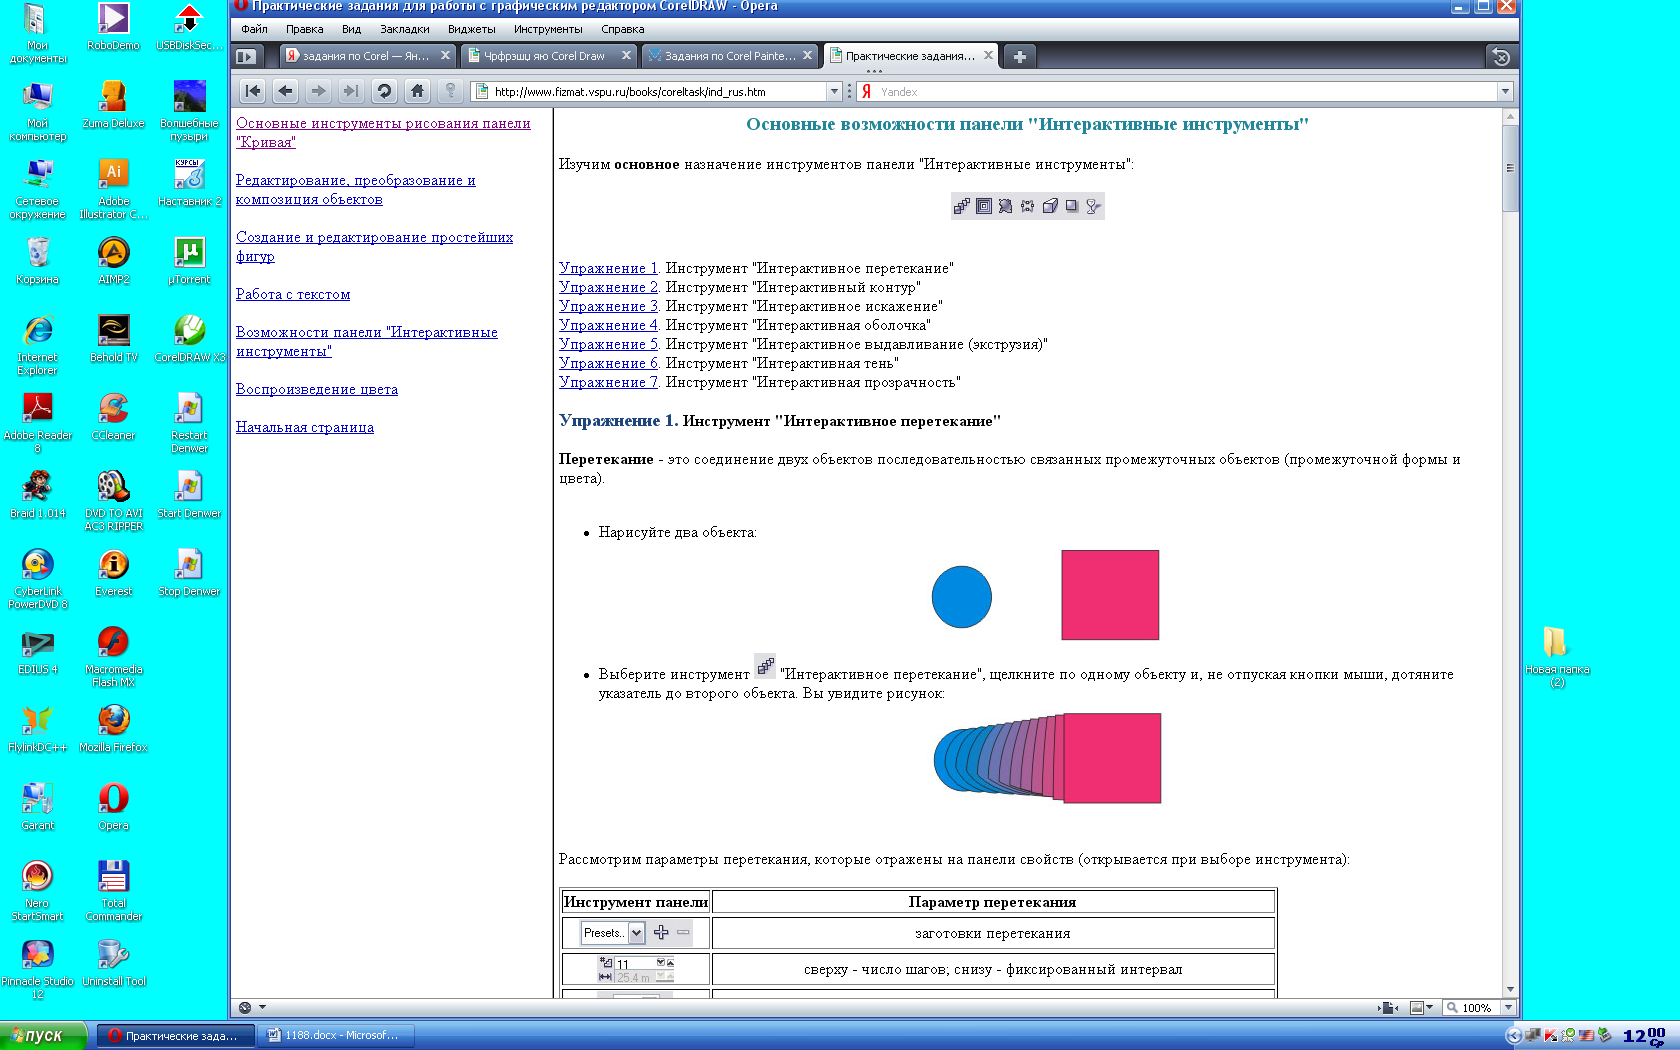This screenshot has width=1680, height=1050.
Task: Switch to 1188.docx Microsoft Word taskbar button
Action: (x=335, y=1035)
